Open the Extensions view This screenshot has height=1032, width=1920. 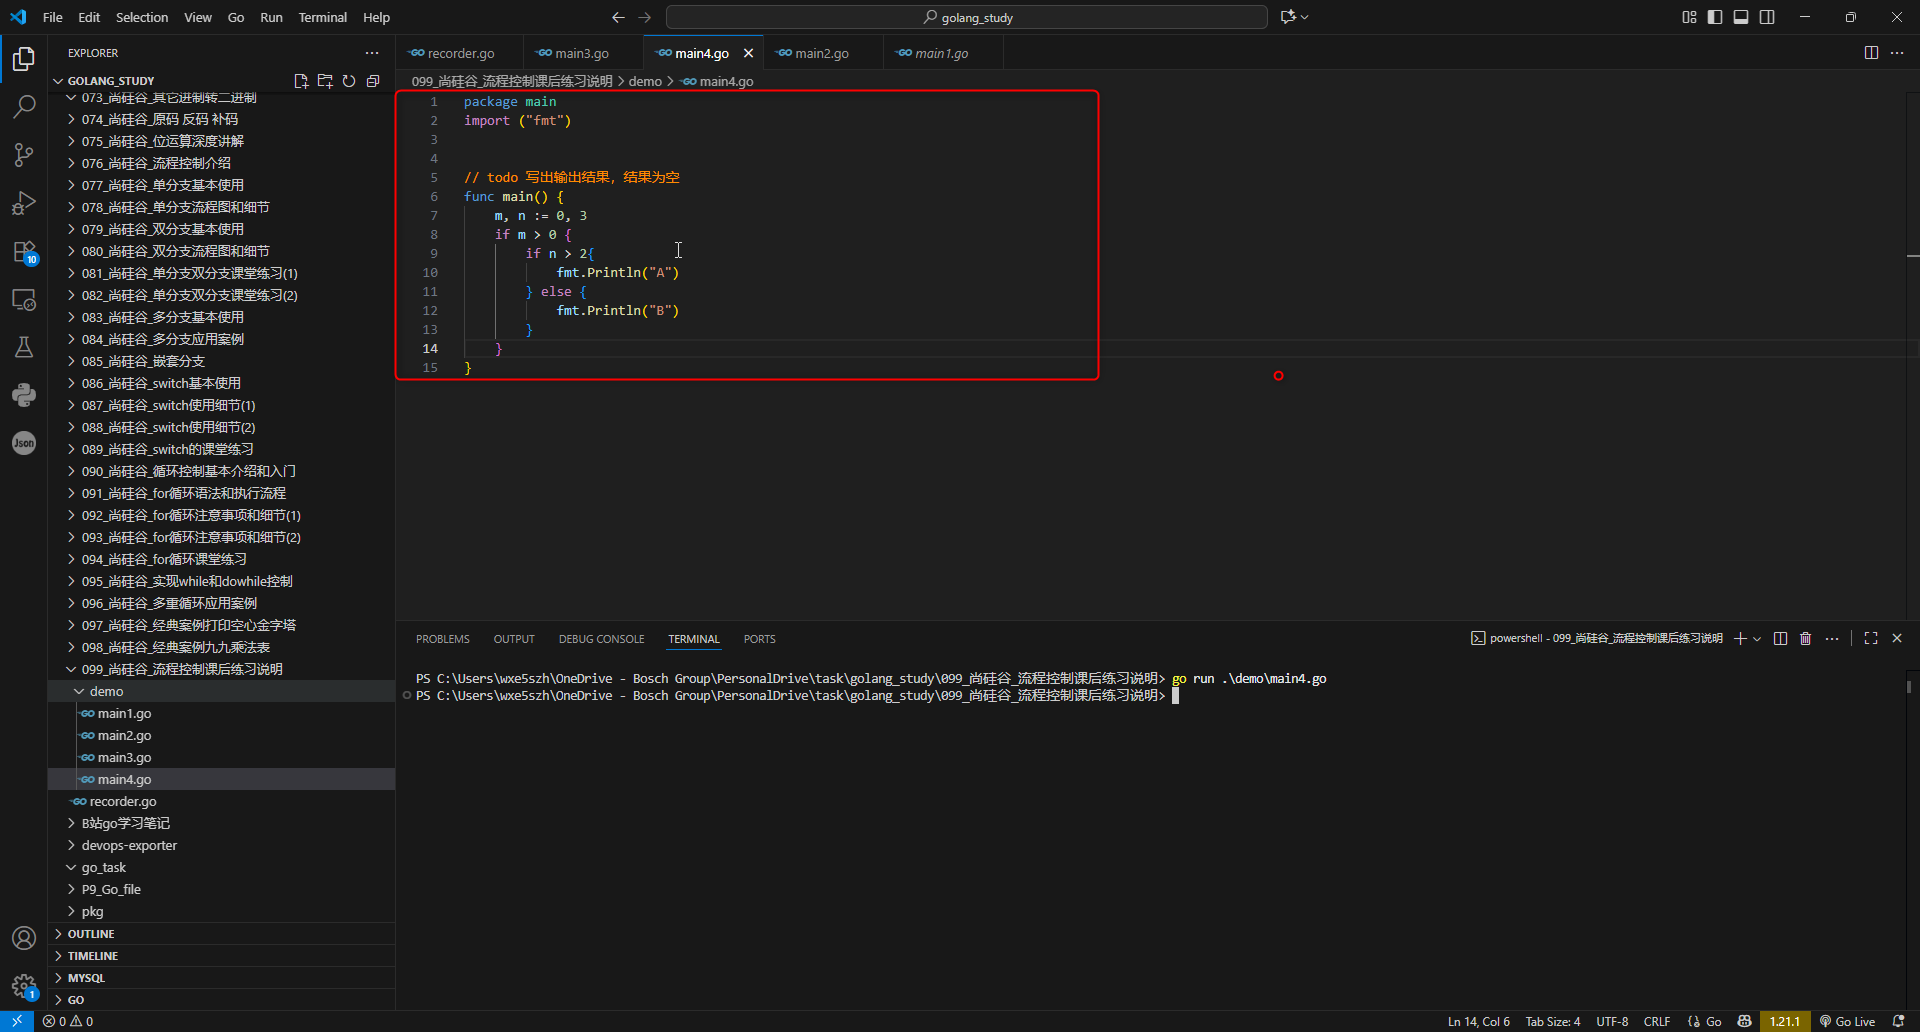24,251
